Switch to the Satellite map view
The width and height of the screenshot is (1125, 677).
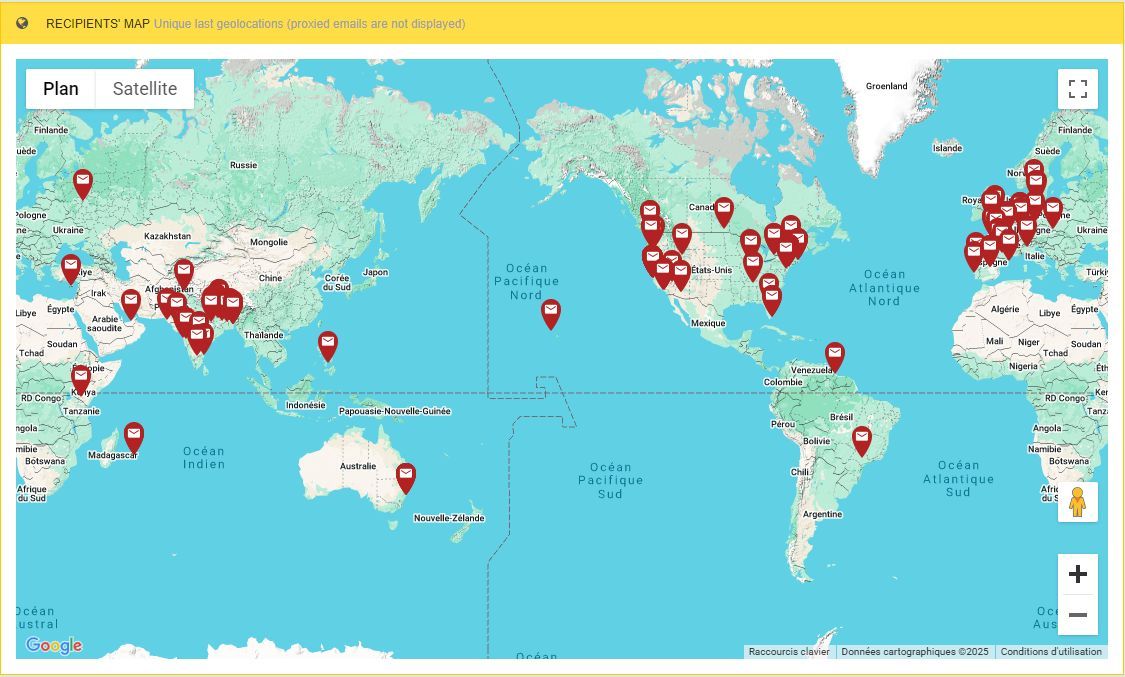pyautogui.click(x=143, y=88)
